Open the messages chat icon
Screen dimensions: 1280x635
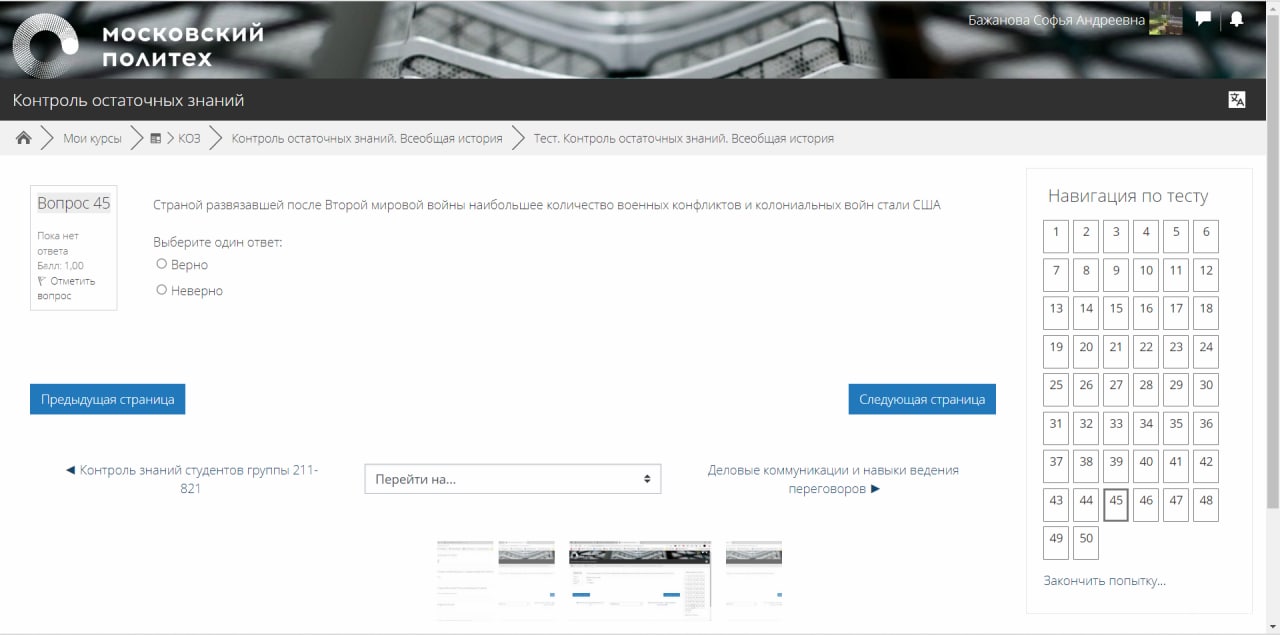tap(1203, 19)
